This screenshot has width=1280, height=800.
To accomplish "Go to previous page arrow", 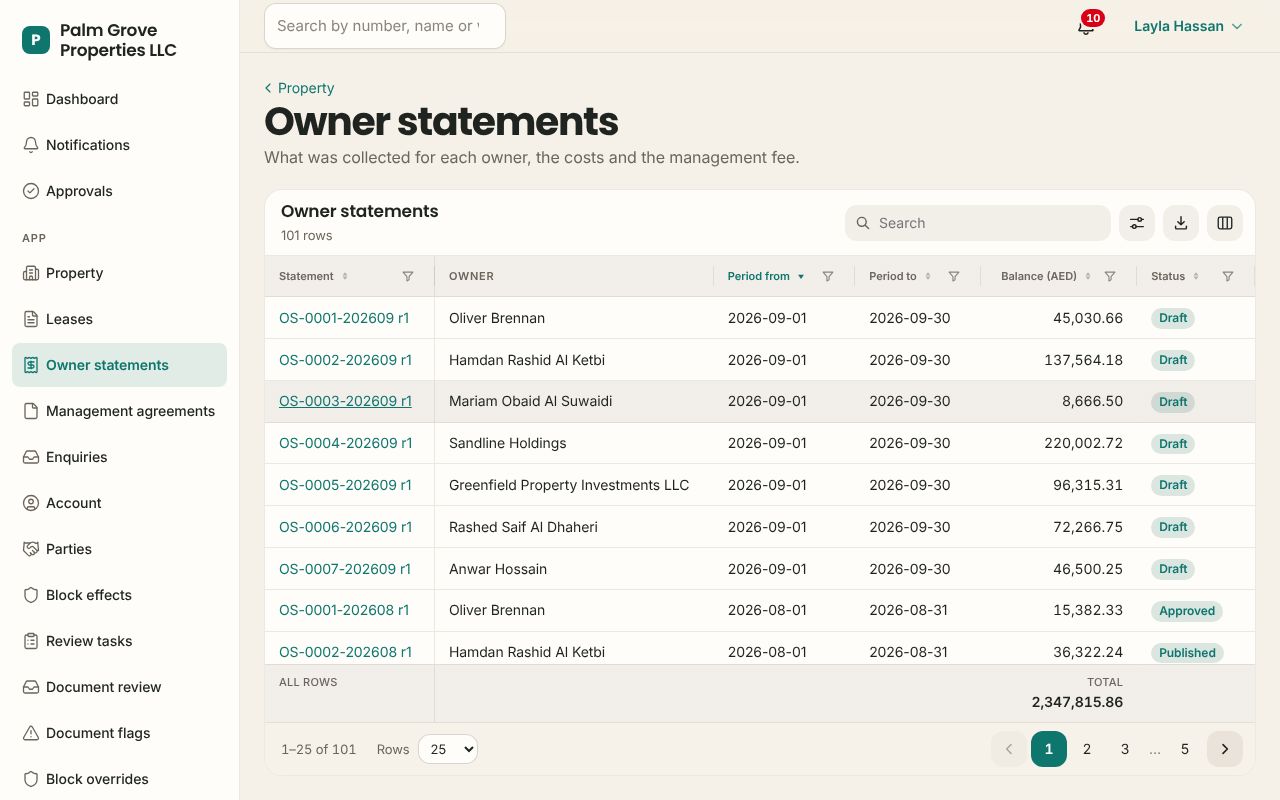I will pyautogui.click(x=1009, y=749).
